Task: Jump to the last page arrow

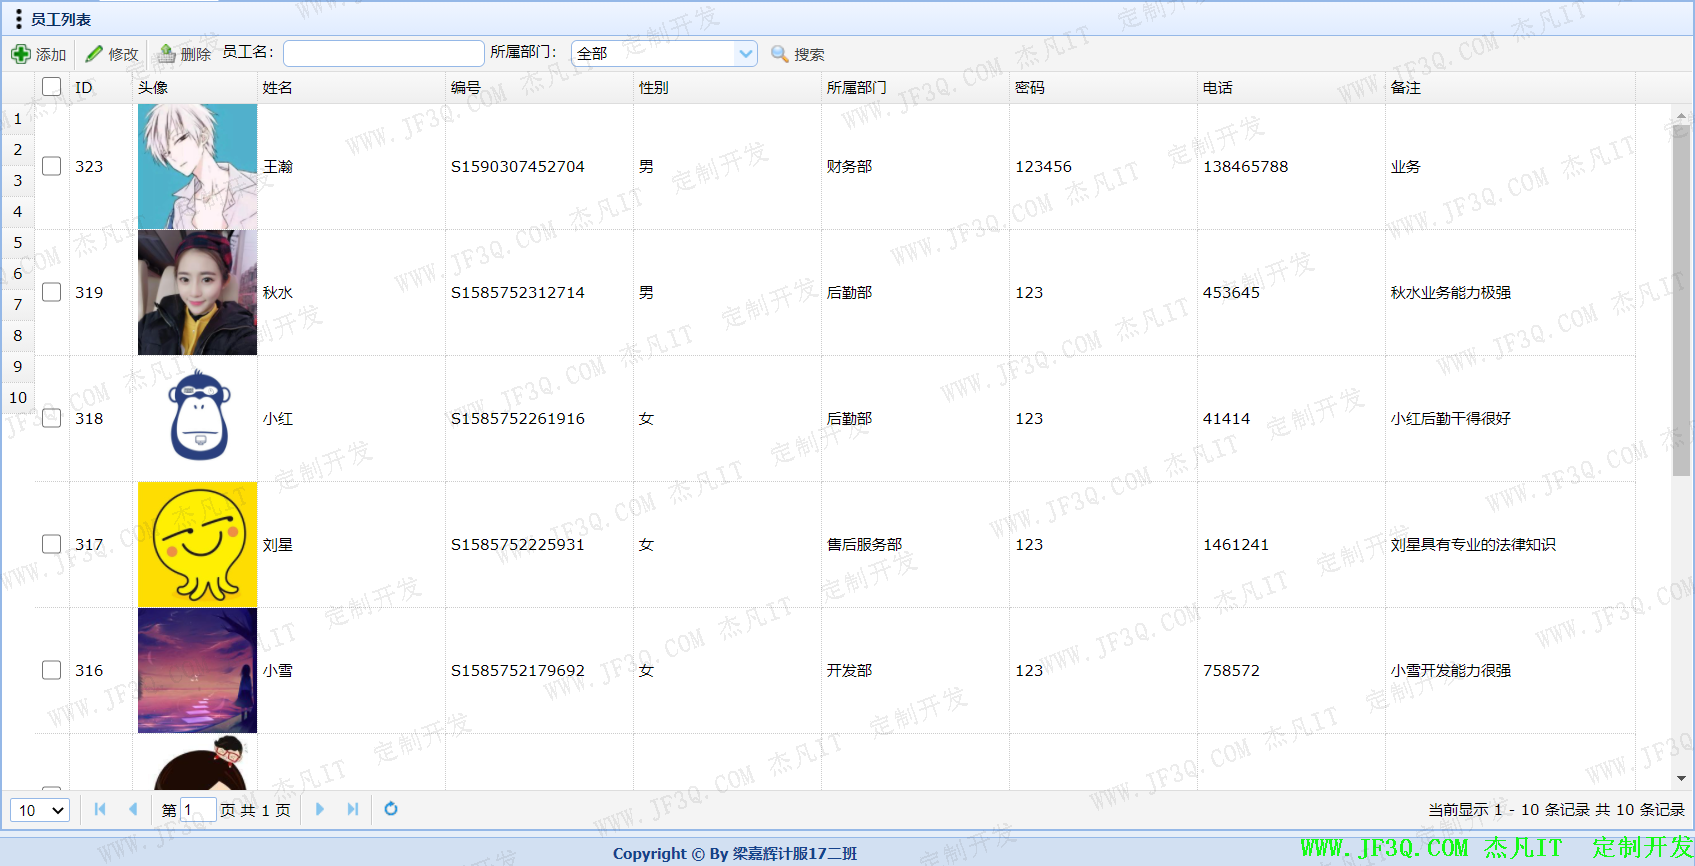Action: tap(353, 809)
